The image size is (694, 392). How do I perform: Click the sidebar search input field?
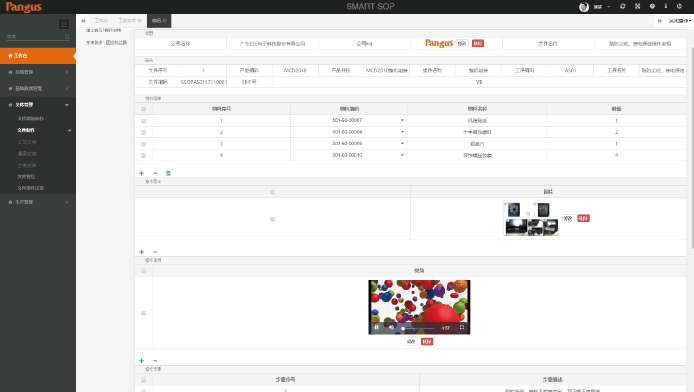coord(35,37)
